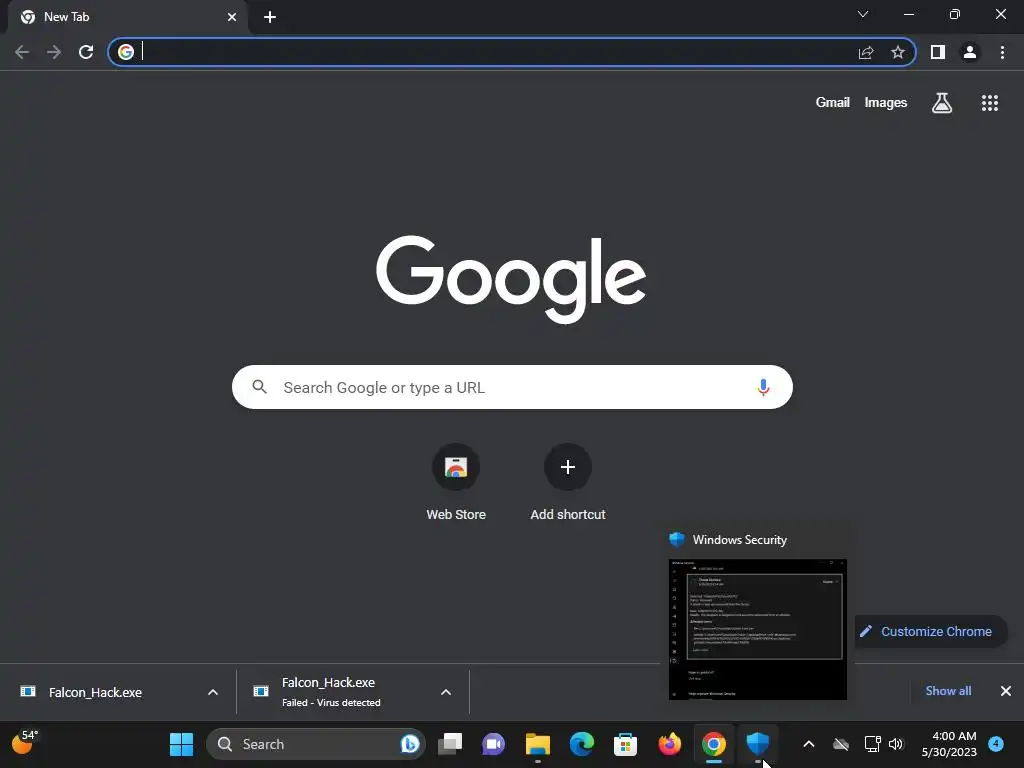Open Chrome three-dot menu
The width and height of the screenshot is (1024, 768).
1002,52
